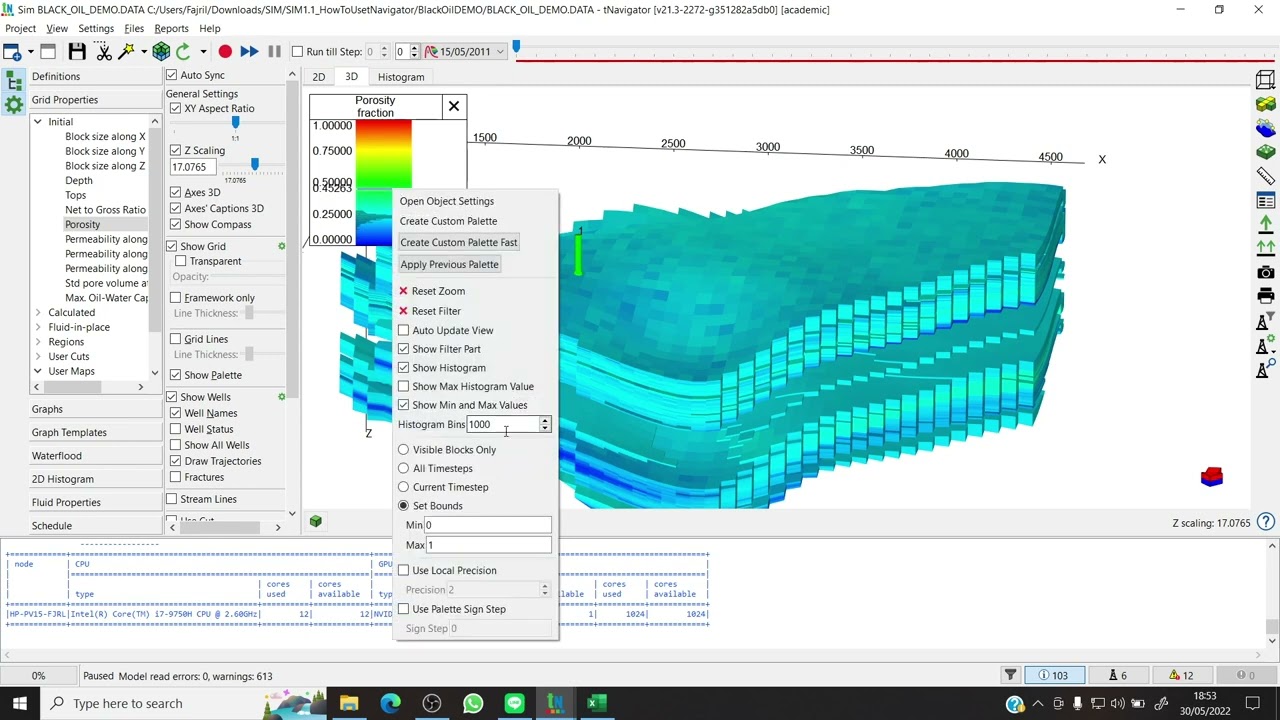Image resolution: width=1280 pixels, height=720 pixels.
Task: Click the Apply Previous Palette button
Action: 449,264
